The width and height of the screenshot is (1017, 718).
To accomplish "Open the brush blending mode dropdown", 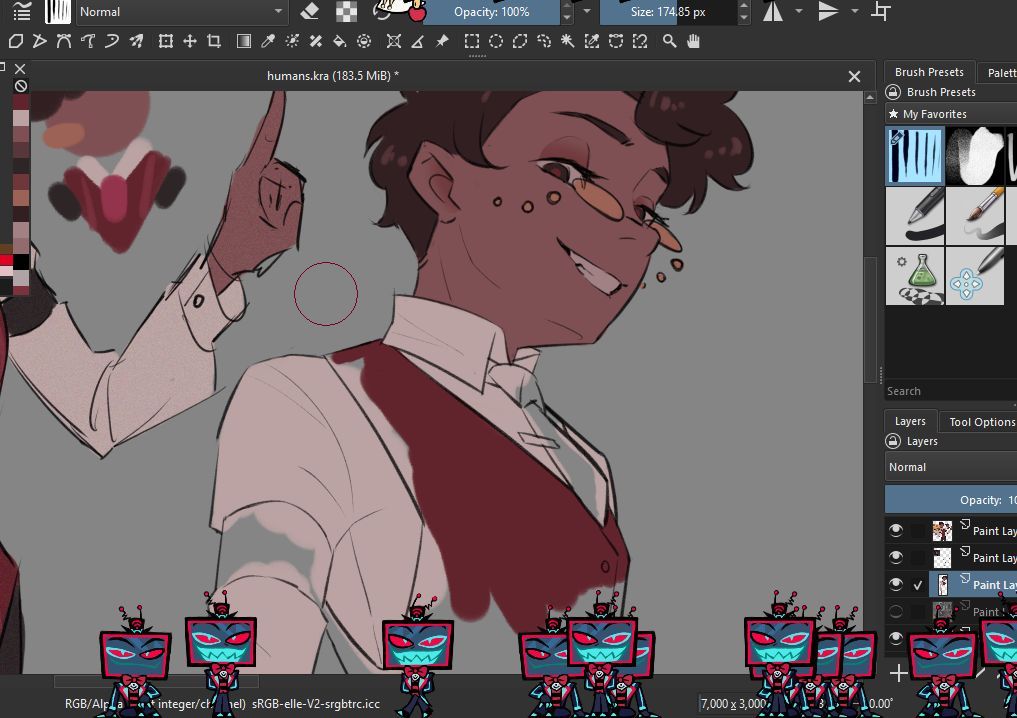I will (182, 12).
